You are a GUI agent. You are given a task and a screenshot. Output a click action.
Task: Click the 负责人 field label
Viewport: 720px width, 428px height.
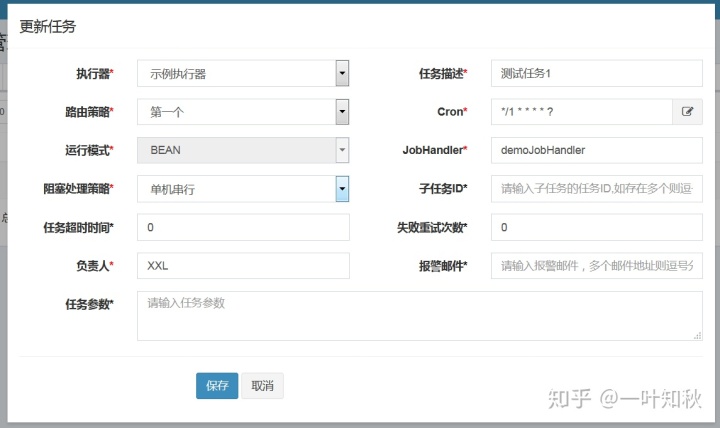(x=95, y=265)
